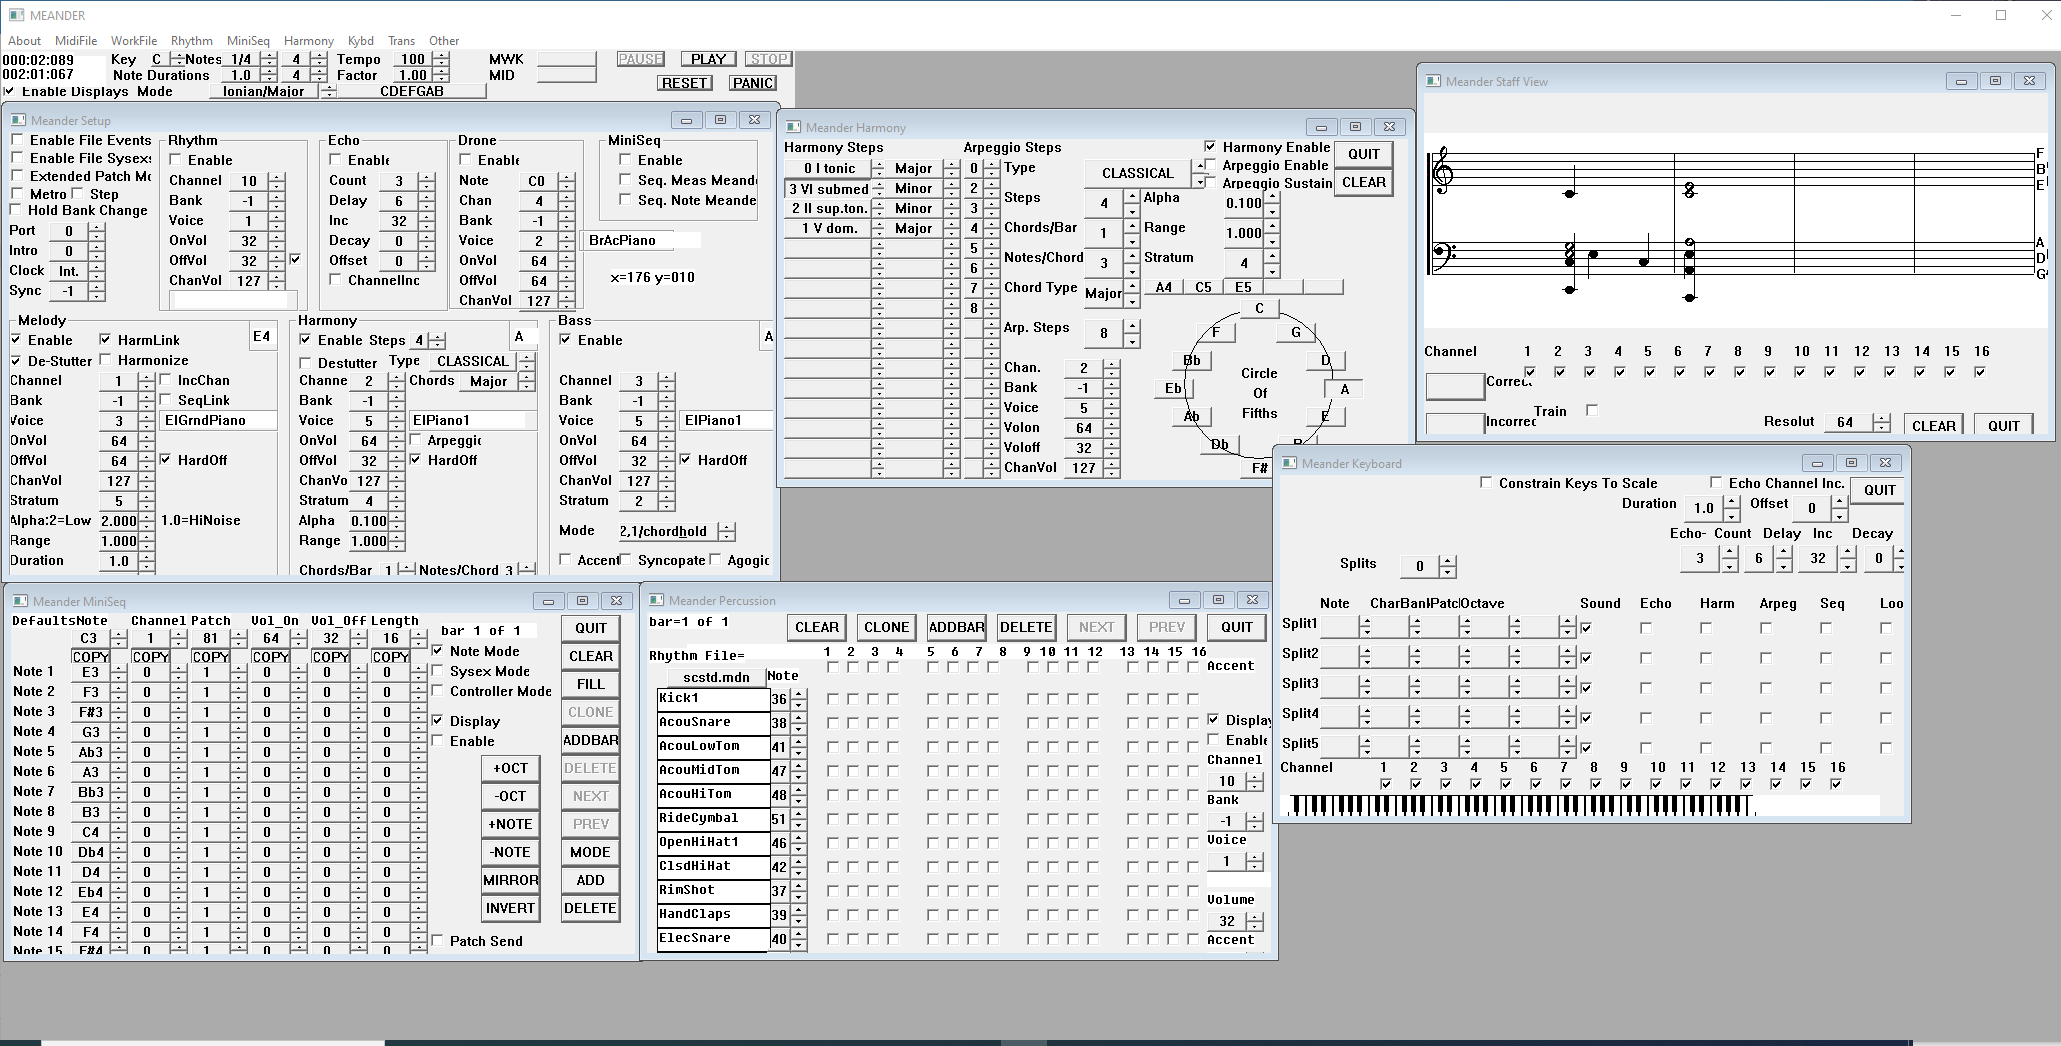Screen dimensions: 2061x1046
Task: Click the Meander Setup window icon
Action: click(x=18, y=120)
